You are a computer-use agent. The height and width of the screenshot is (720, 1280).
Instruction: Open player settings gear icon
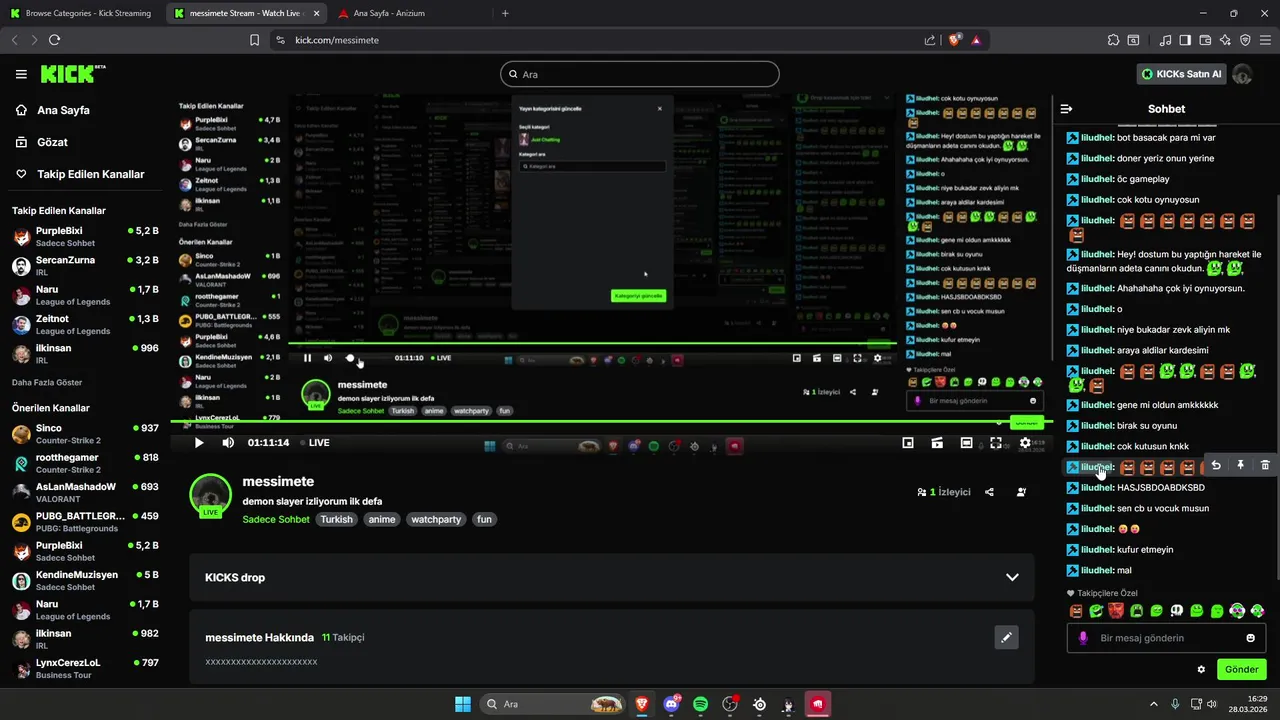coord(1025,443)
